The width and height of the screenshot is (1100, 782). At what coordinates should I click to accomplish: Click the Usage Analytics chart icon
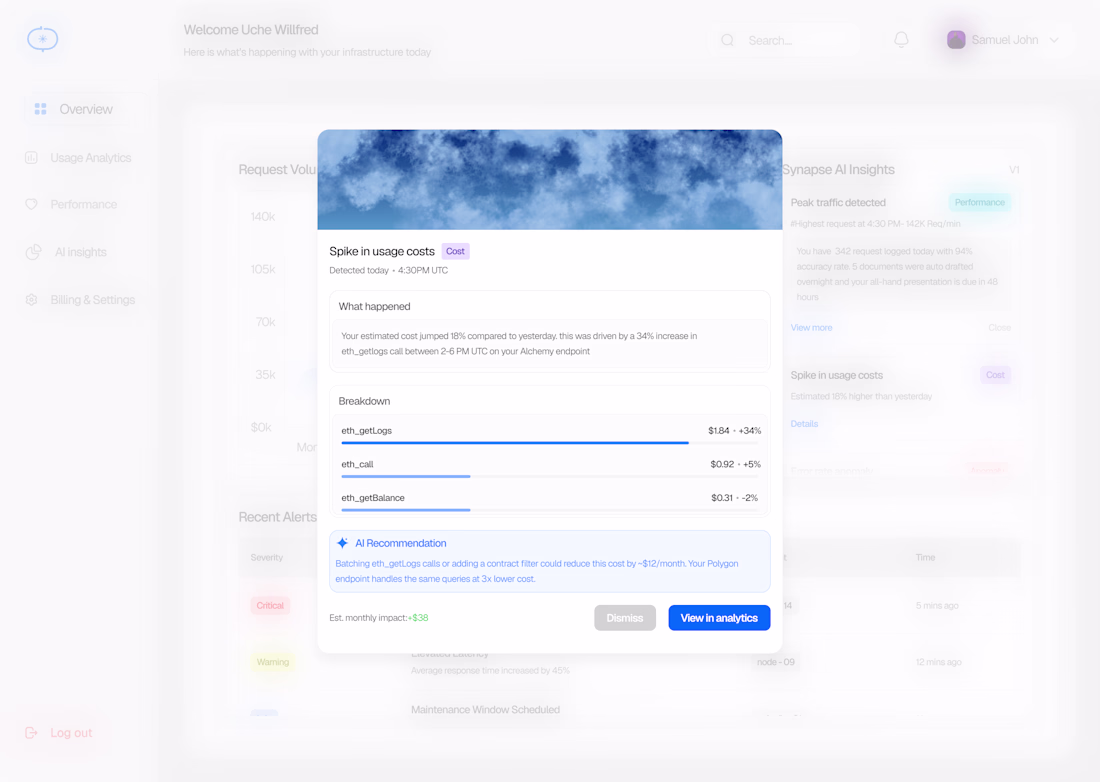[32, 158]
